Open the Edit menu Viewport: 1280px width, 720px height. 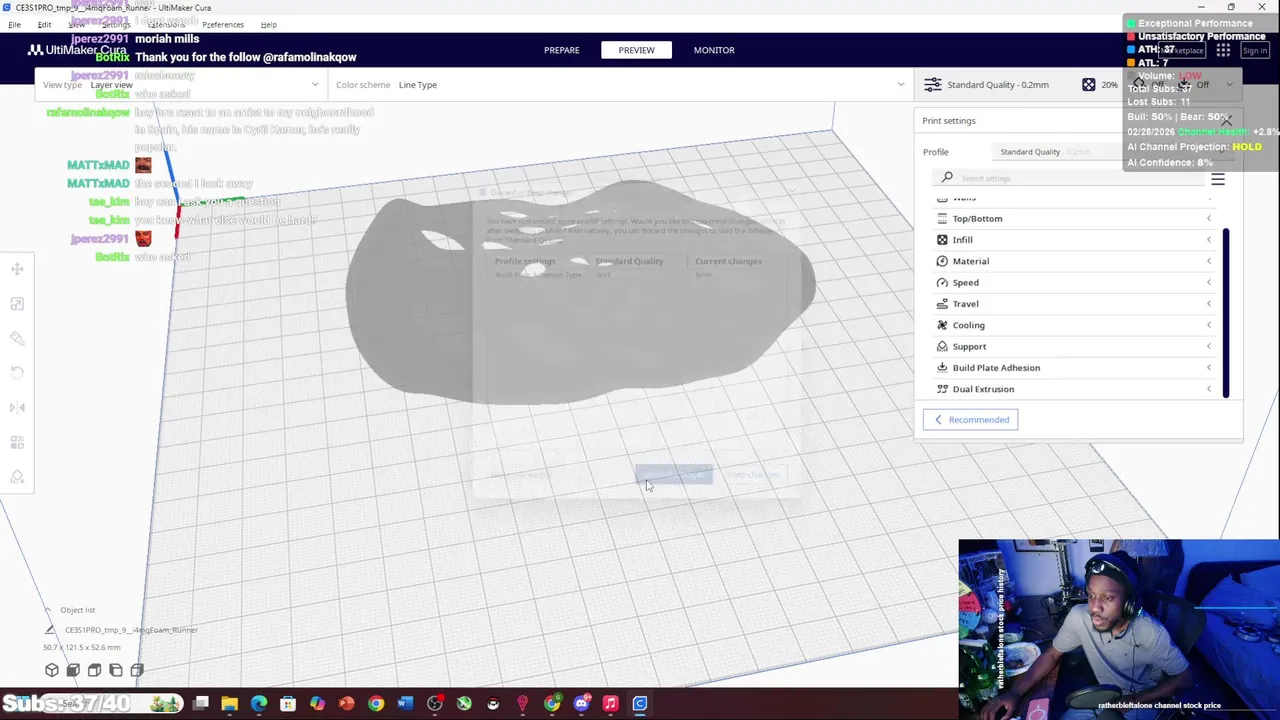44,24
